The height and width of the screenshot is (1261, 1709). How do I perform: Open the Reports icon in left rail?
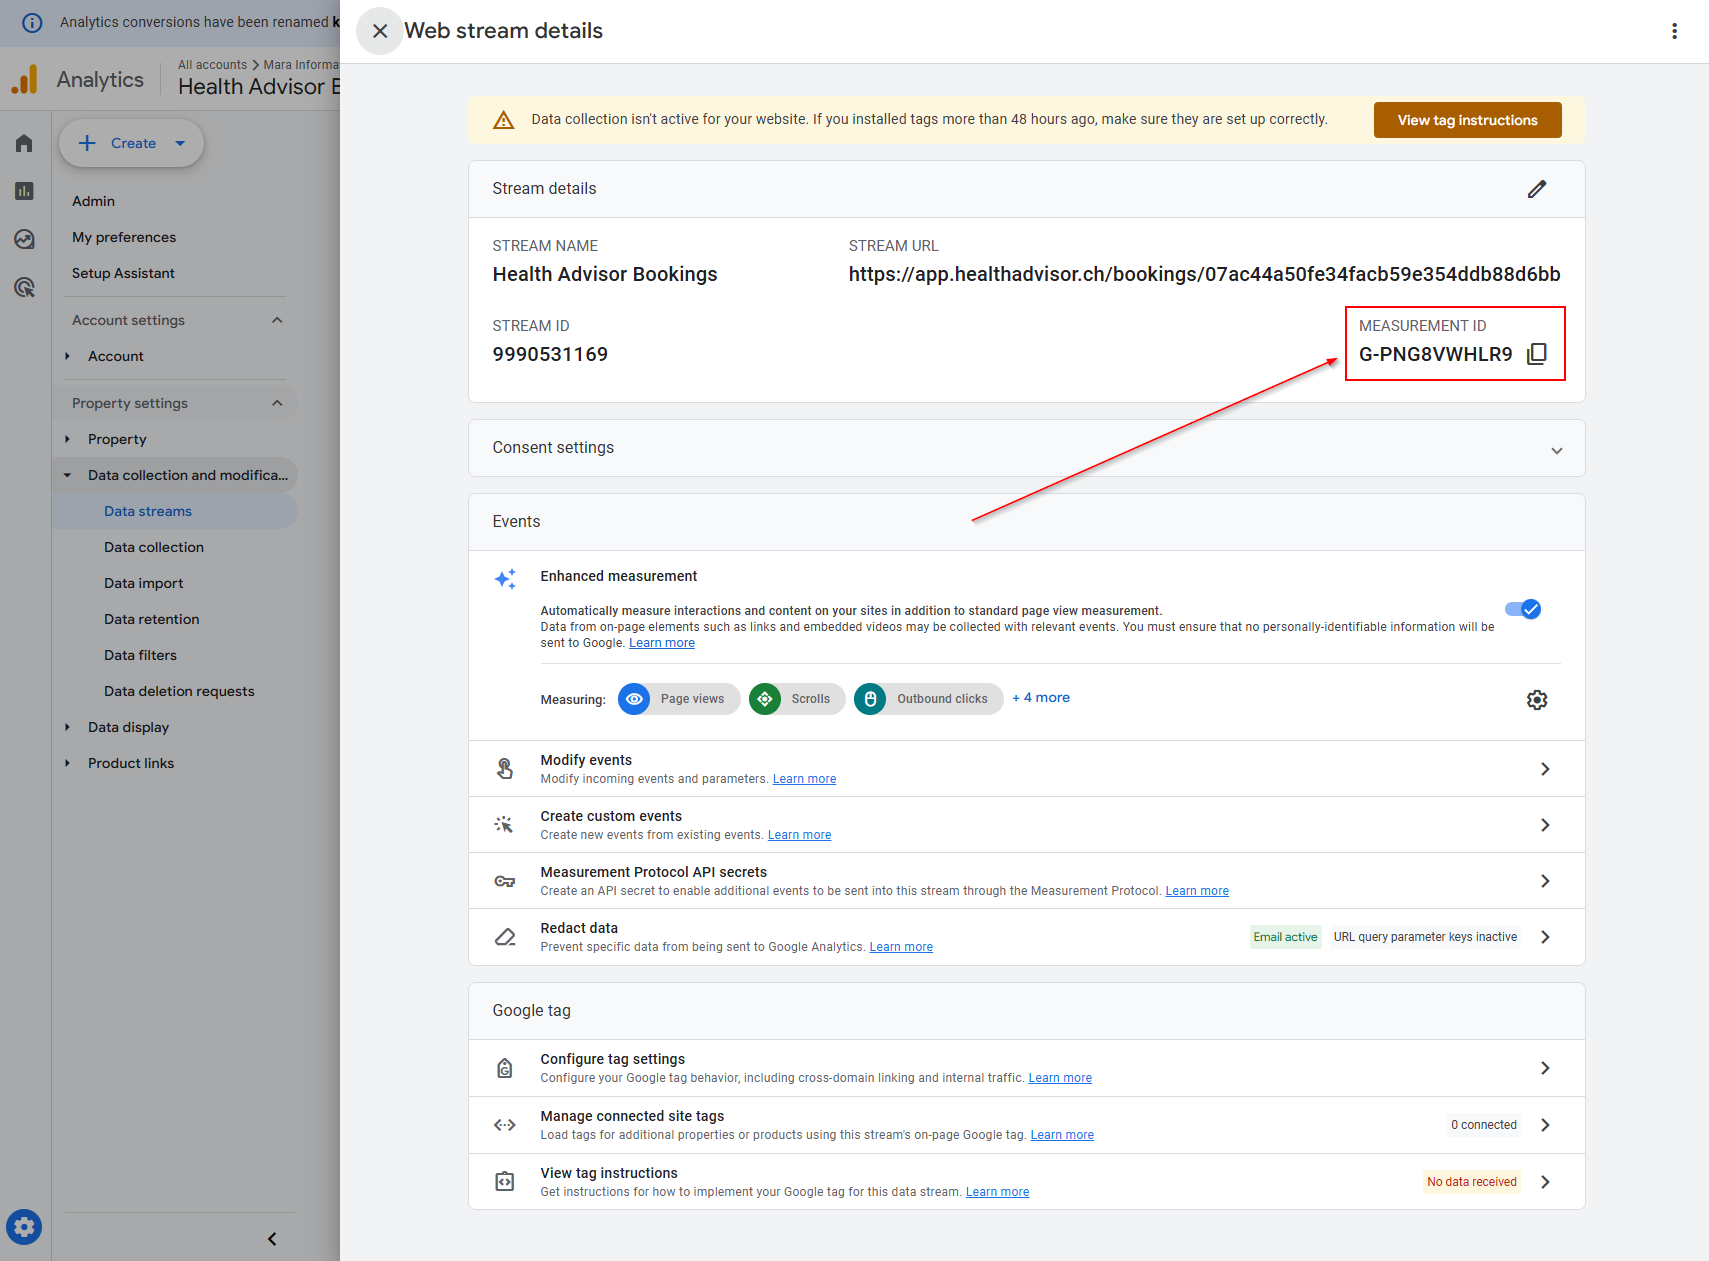(x=24, y=191)
